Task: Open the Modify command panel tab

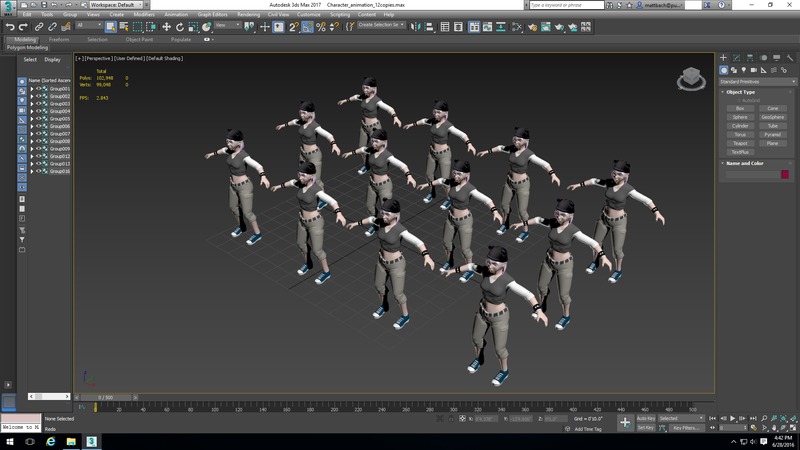Action: click(x=737, y=58)
